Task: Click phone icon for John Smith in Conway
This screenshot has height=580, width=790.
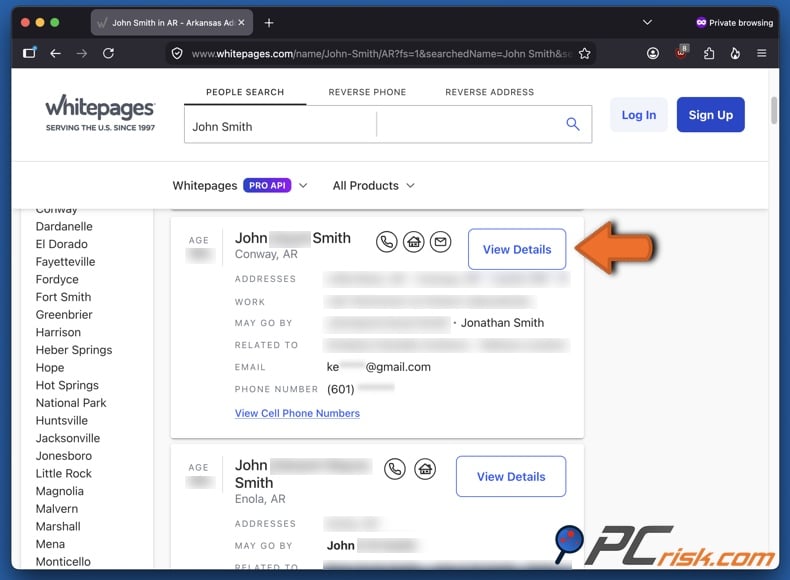Action: [386, 242]
